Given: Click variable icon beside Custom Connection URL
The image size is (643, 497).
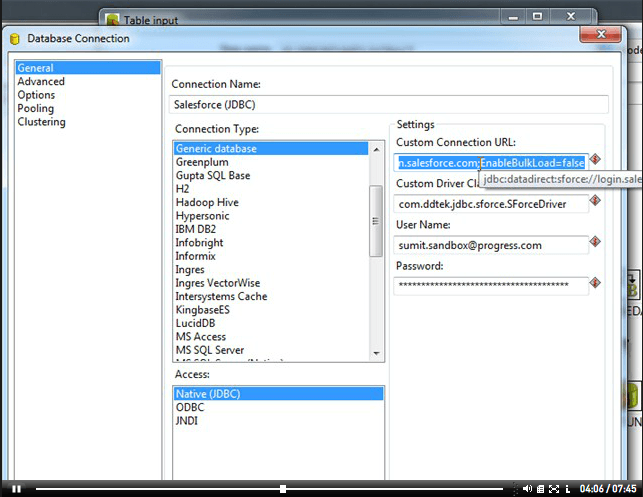Looking at the screenshot, I should [595, 160].
